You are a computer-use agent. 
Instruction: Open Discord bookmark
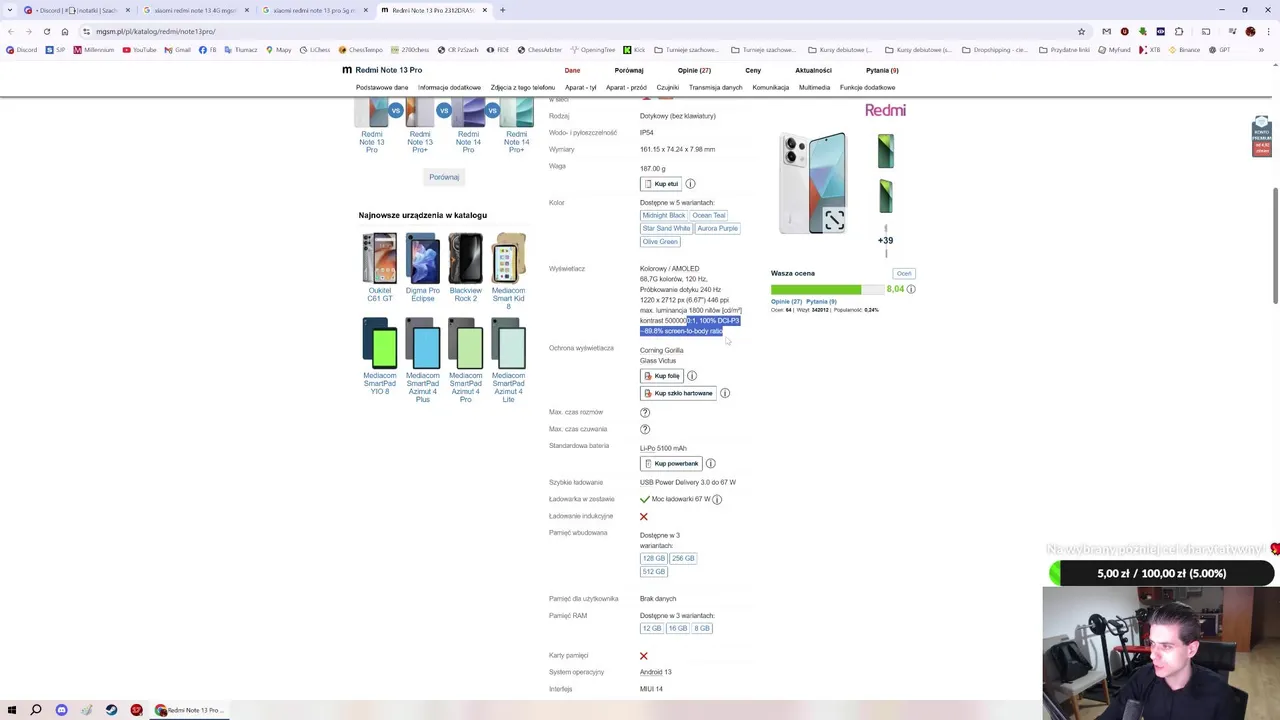(x=21, y=50)
